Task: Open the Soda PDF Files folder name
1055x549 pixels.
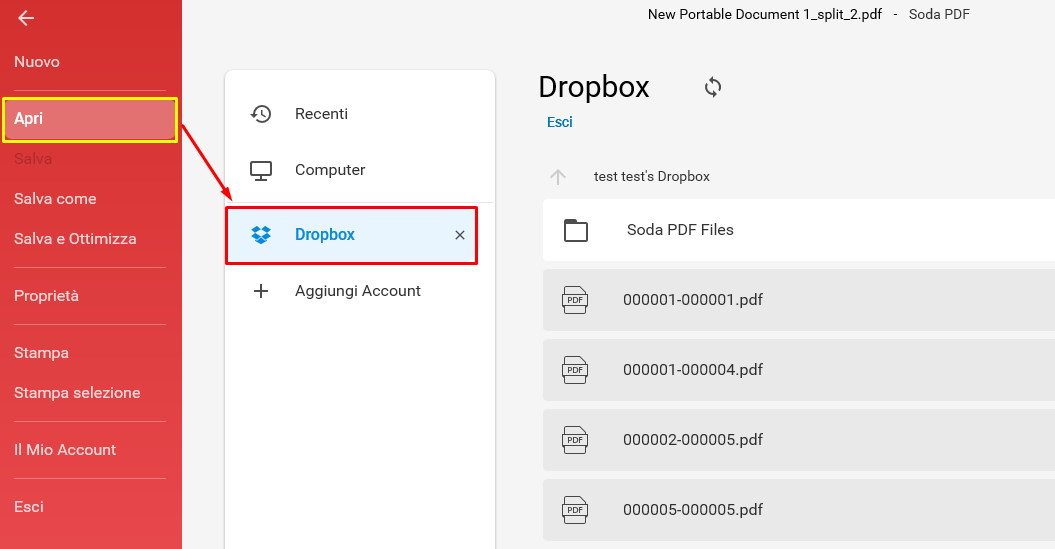Action: (x=680, y=230)
